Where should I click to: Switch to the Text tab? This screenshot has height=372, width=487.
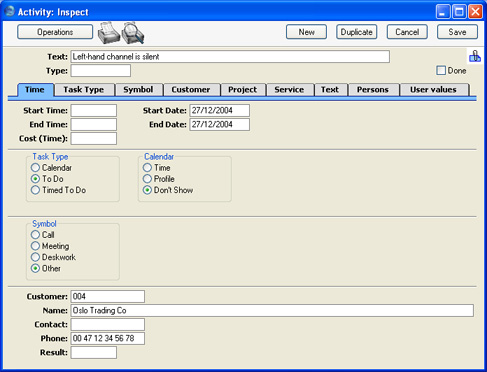(330, 90)
